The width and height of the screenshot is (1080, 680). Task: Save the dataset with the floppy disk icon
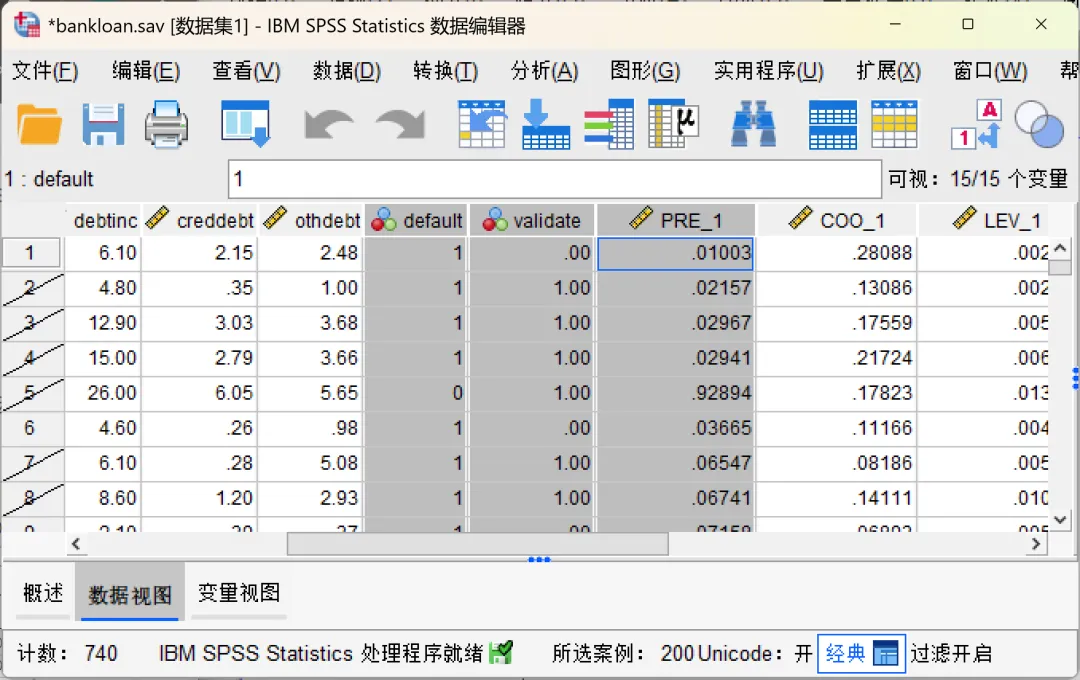coord(103,125)
